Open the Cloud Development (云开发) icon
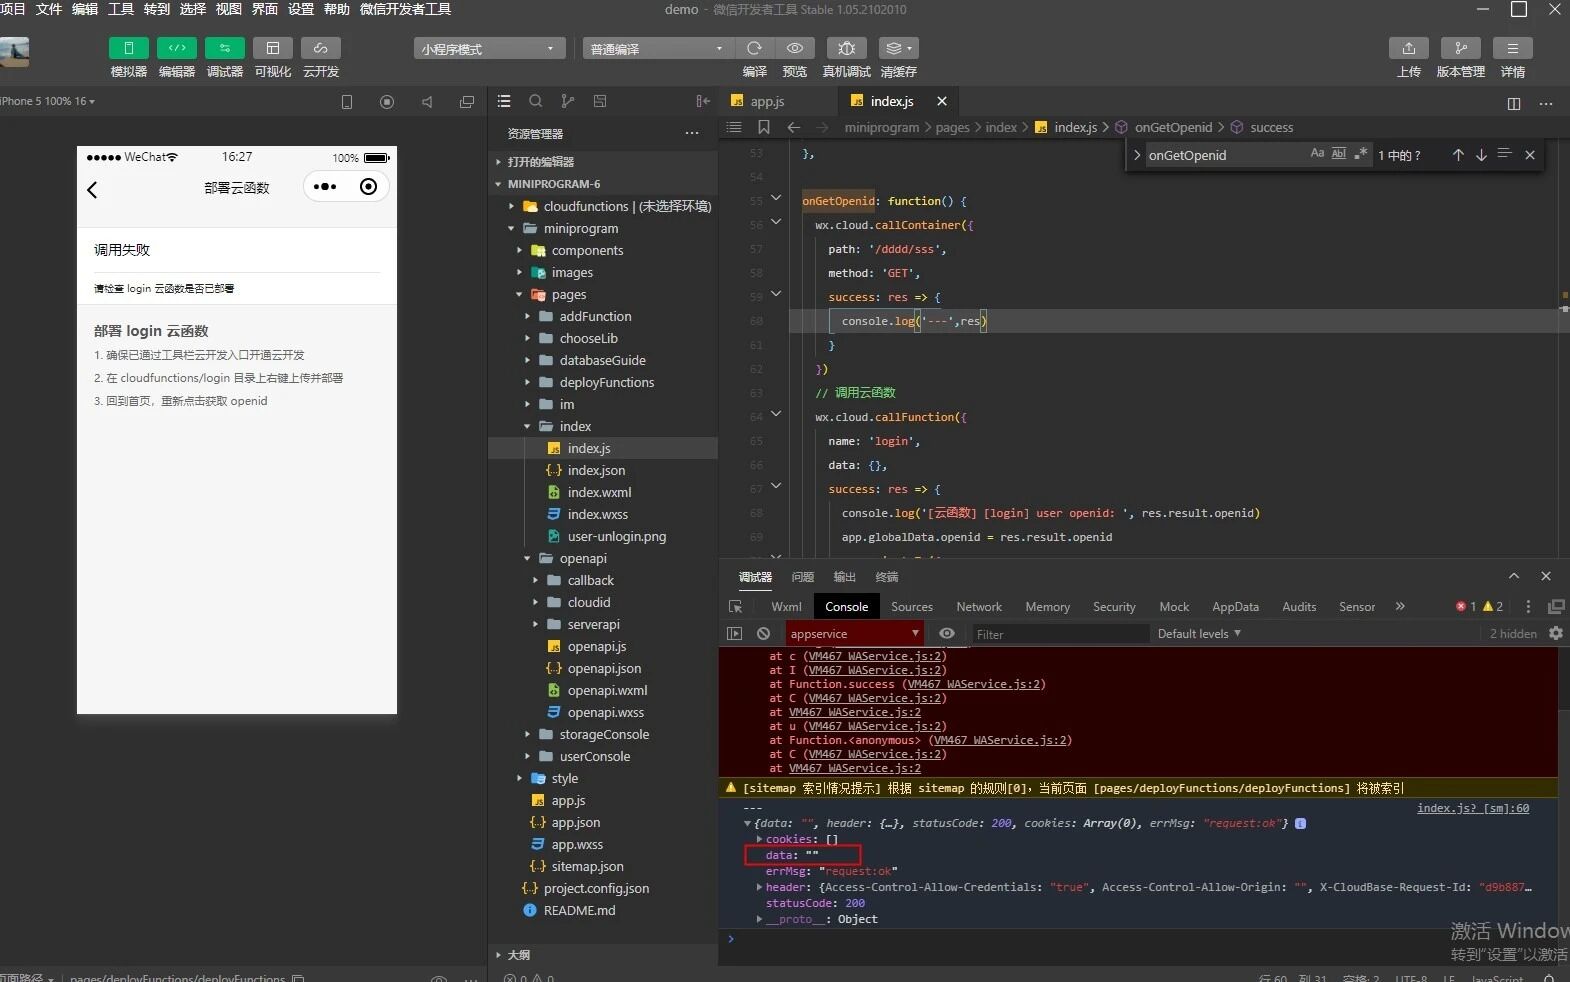Image resolution: width=1570 pixels, height=982 pixels. pos(320,48)
